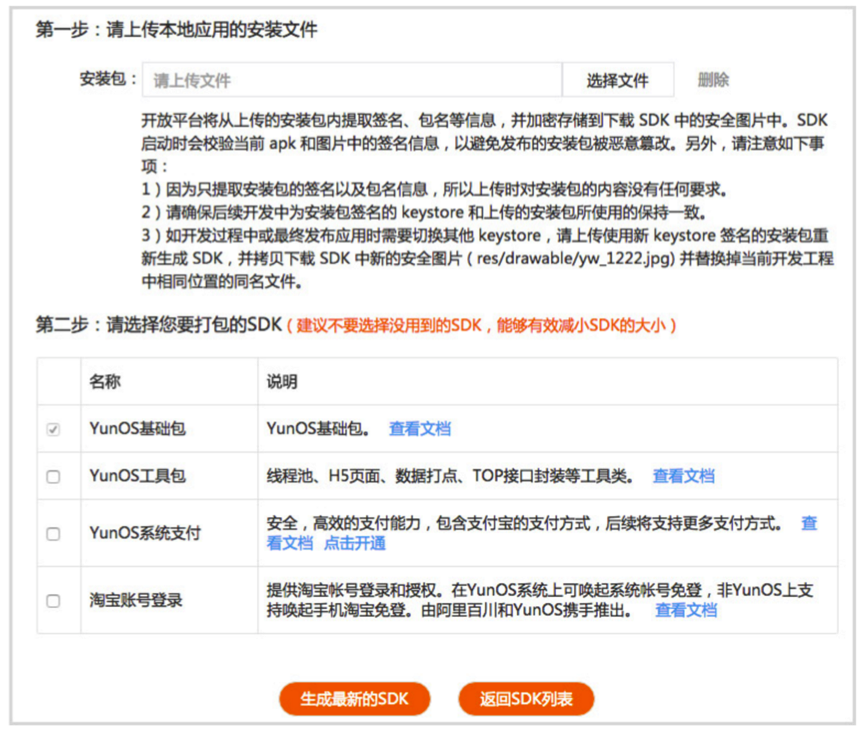
Task: Click 点击开通 link for YunOS系统支付
Action: (355, 543)
